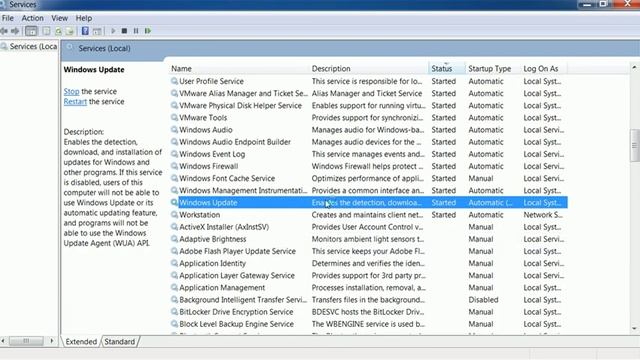Click the Restart Service green icon

point(148,31)
